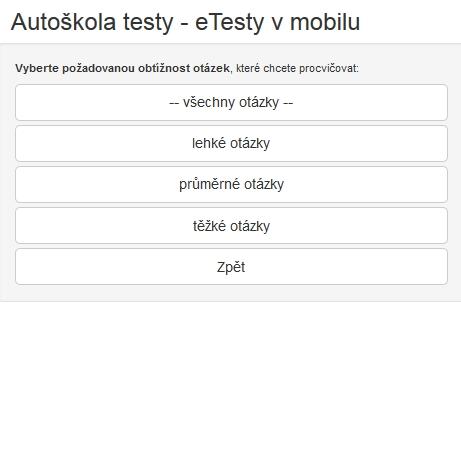This screenshot has height=475, width=461.
Task: Tap the last button labeled Zpět
Action: pyautogui.click(x=231, y=266)
